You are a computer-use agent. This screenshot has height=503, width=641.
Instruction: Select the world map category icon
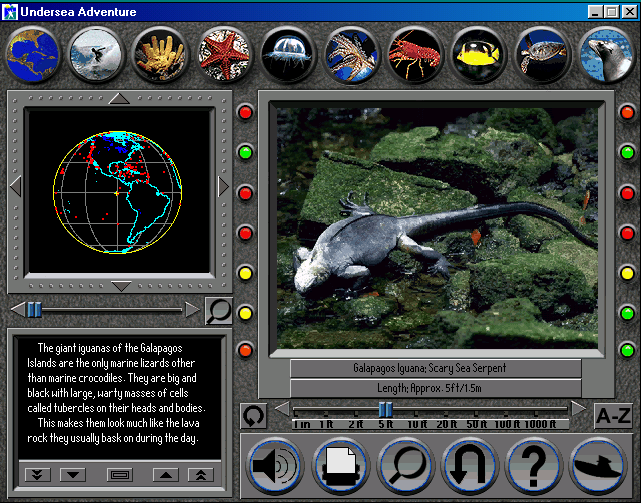click(x=33, y=53)
